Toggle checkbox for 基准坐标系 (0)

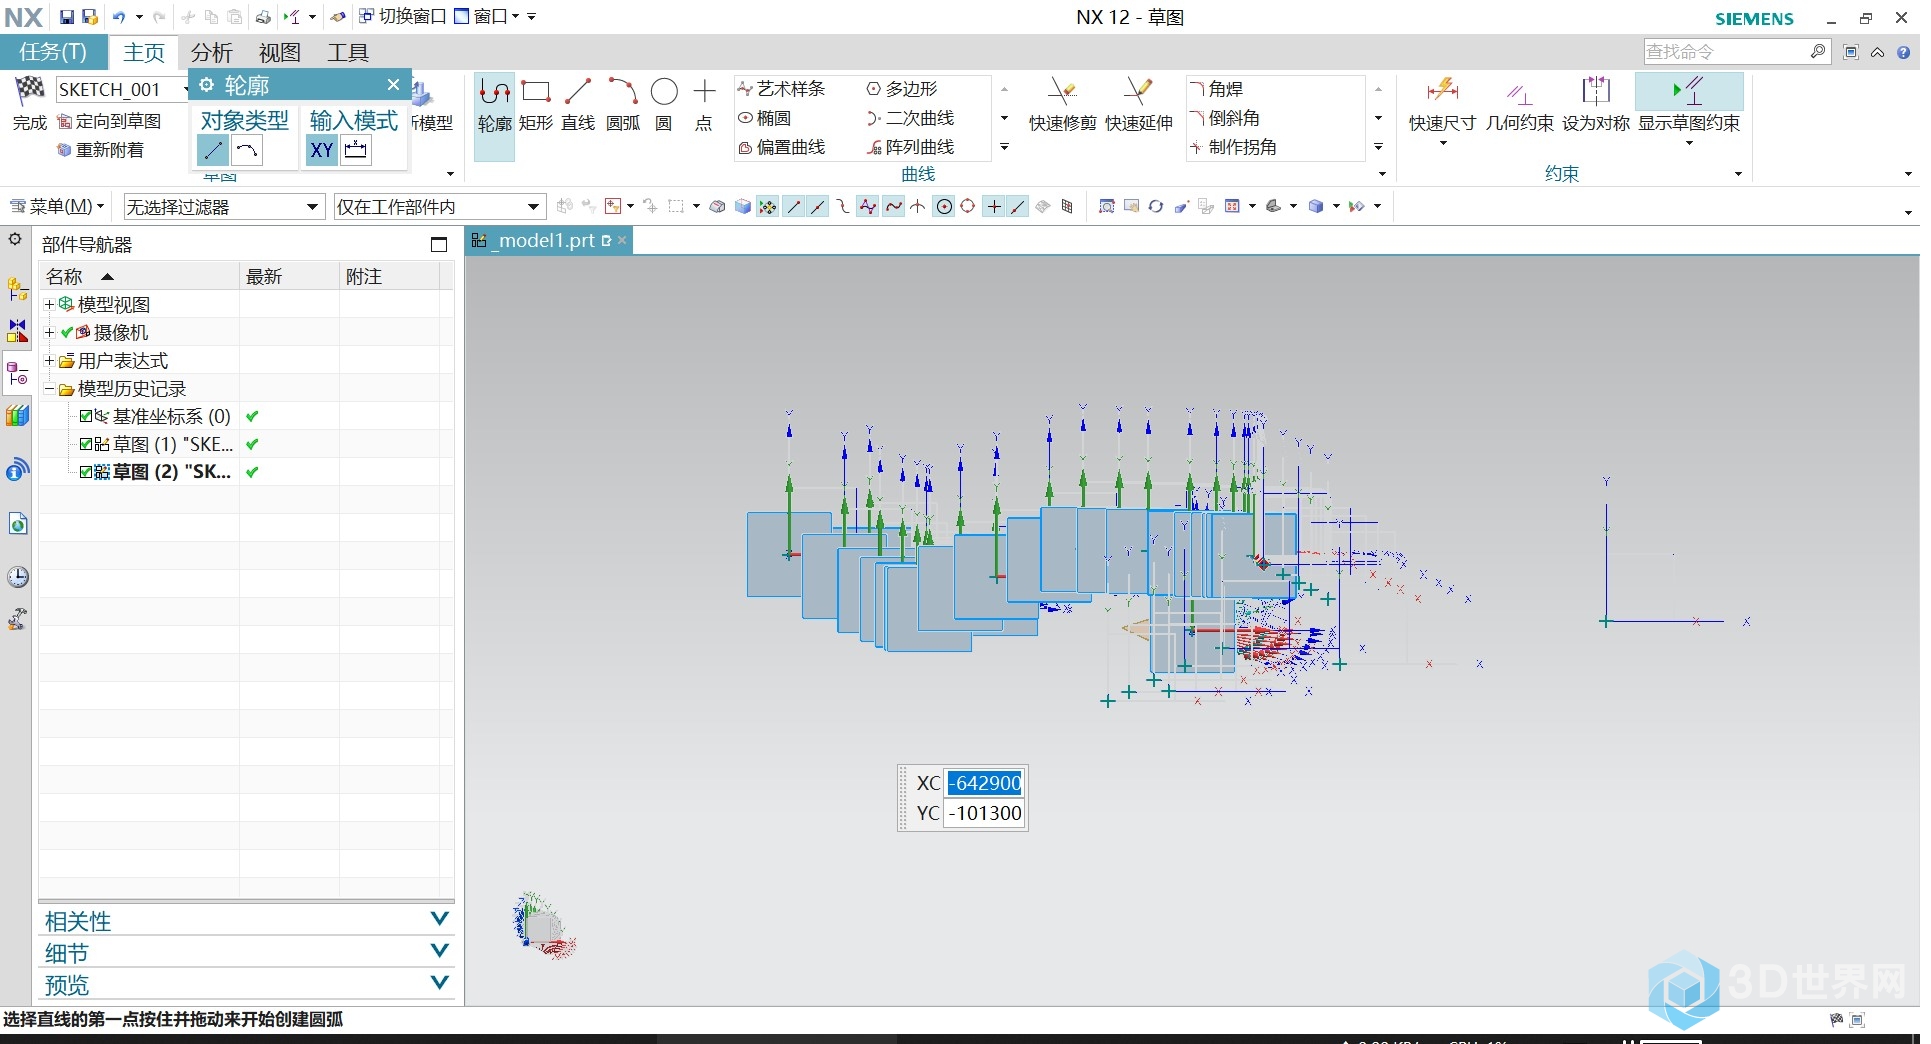[x=86, y=416]
